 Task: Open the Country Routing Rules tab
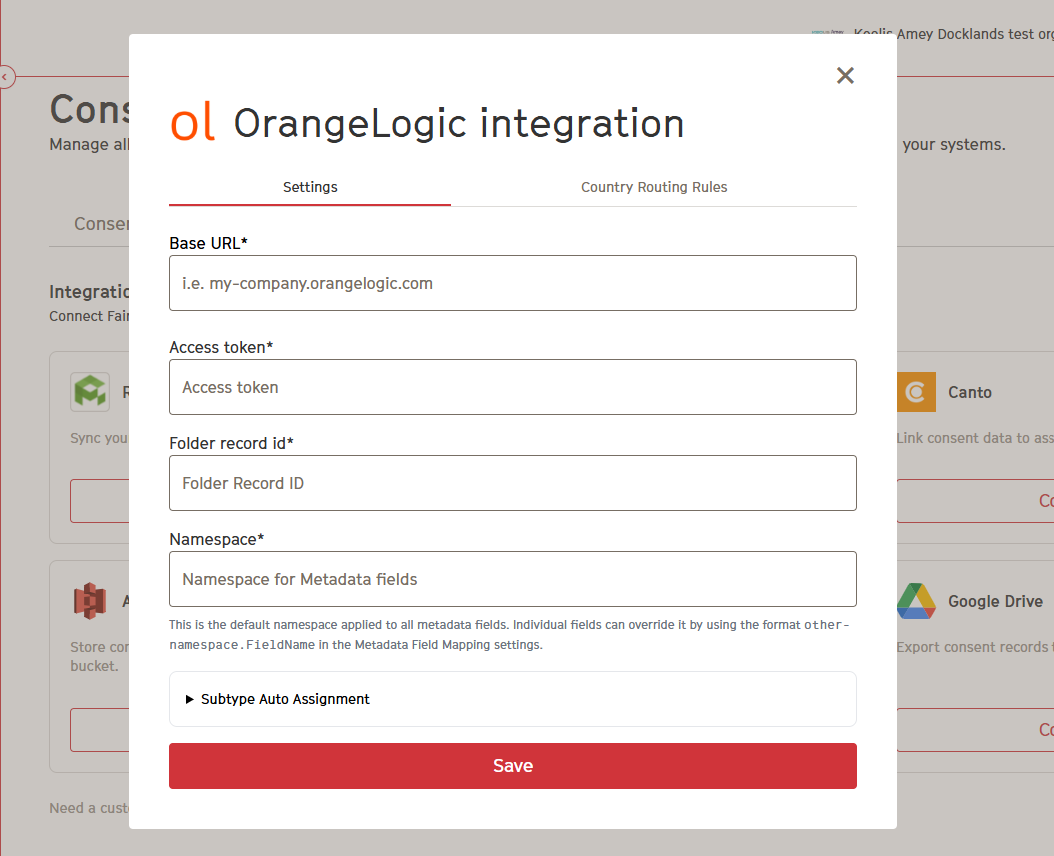(x=654, y=187)
